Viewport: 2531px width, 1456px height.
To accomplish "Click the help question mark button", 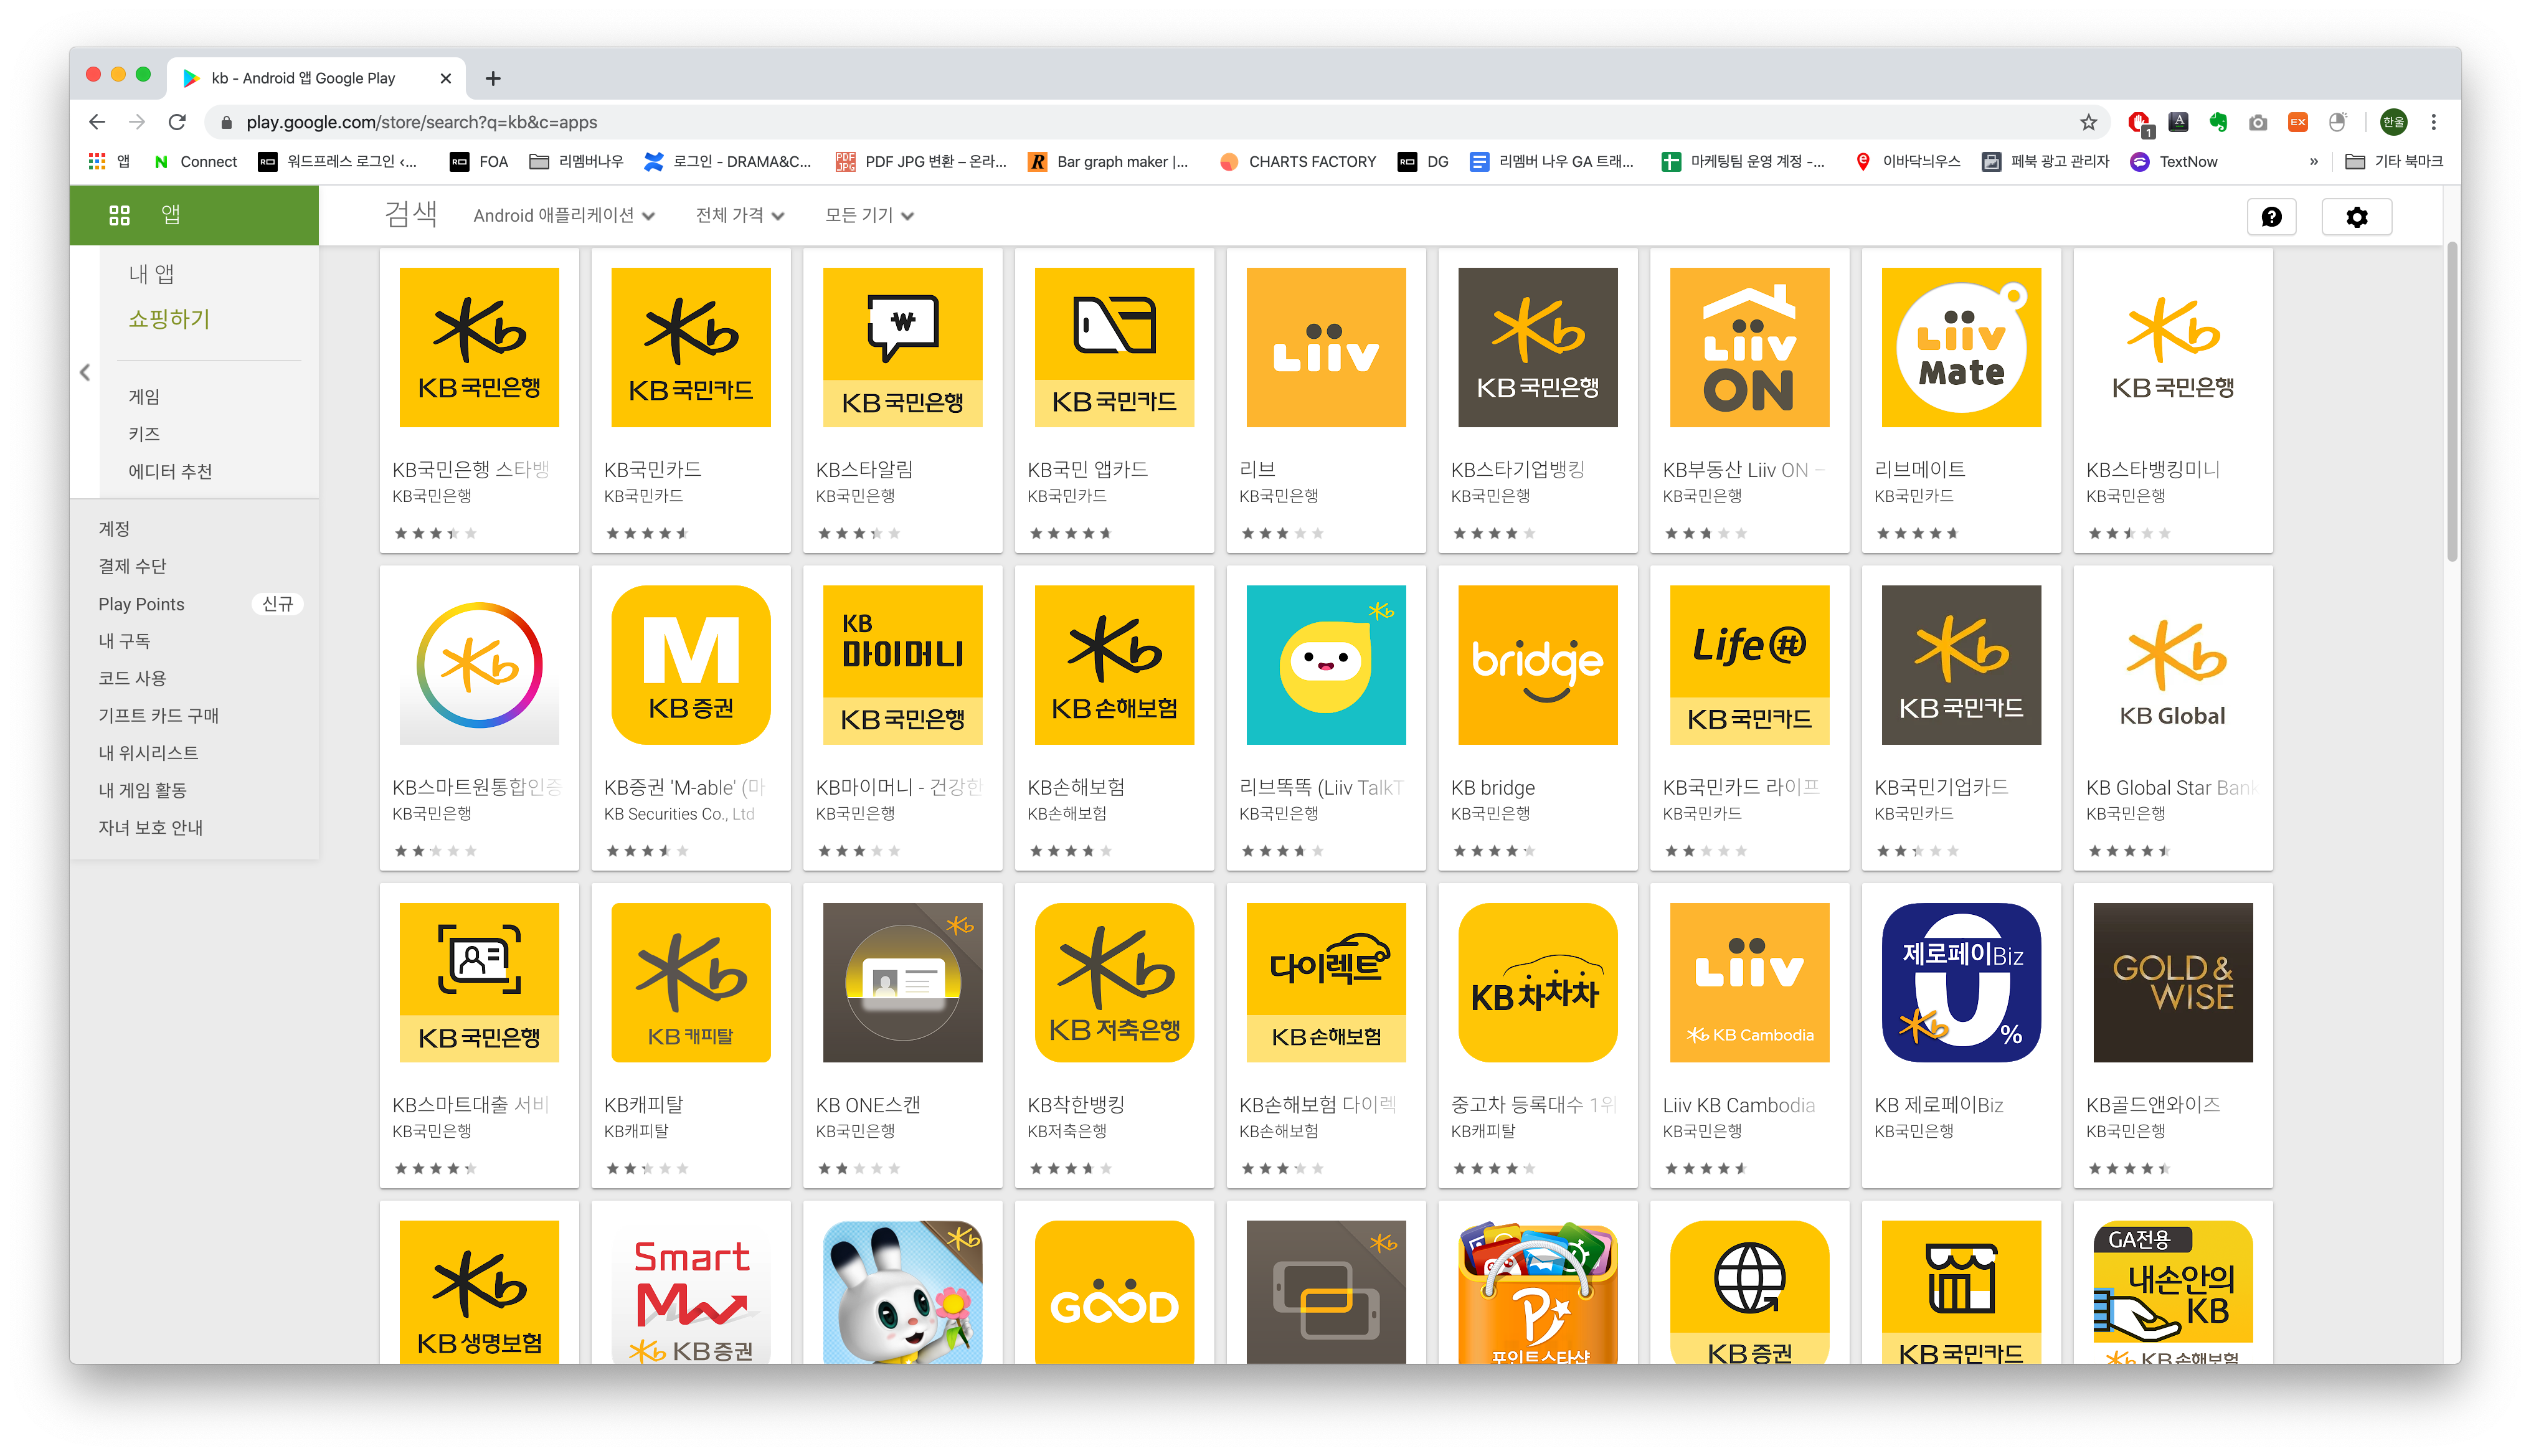I will [2271, 217].
